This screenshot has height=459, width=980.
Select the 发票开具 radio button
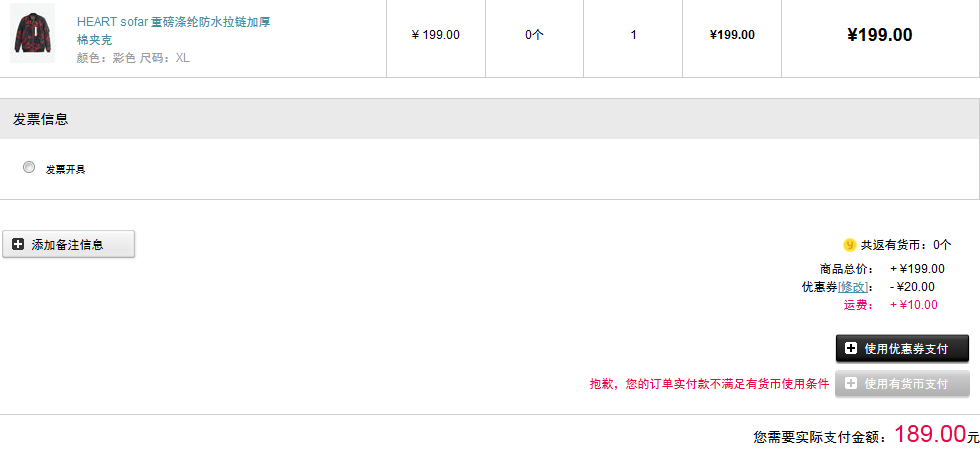[x=29, y=167]
